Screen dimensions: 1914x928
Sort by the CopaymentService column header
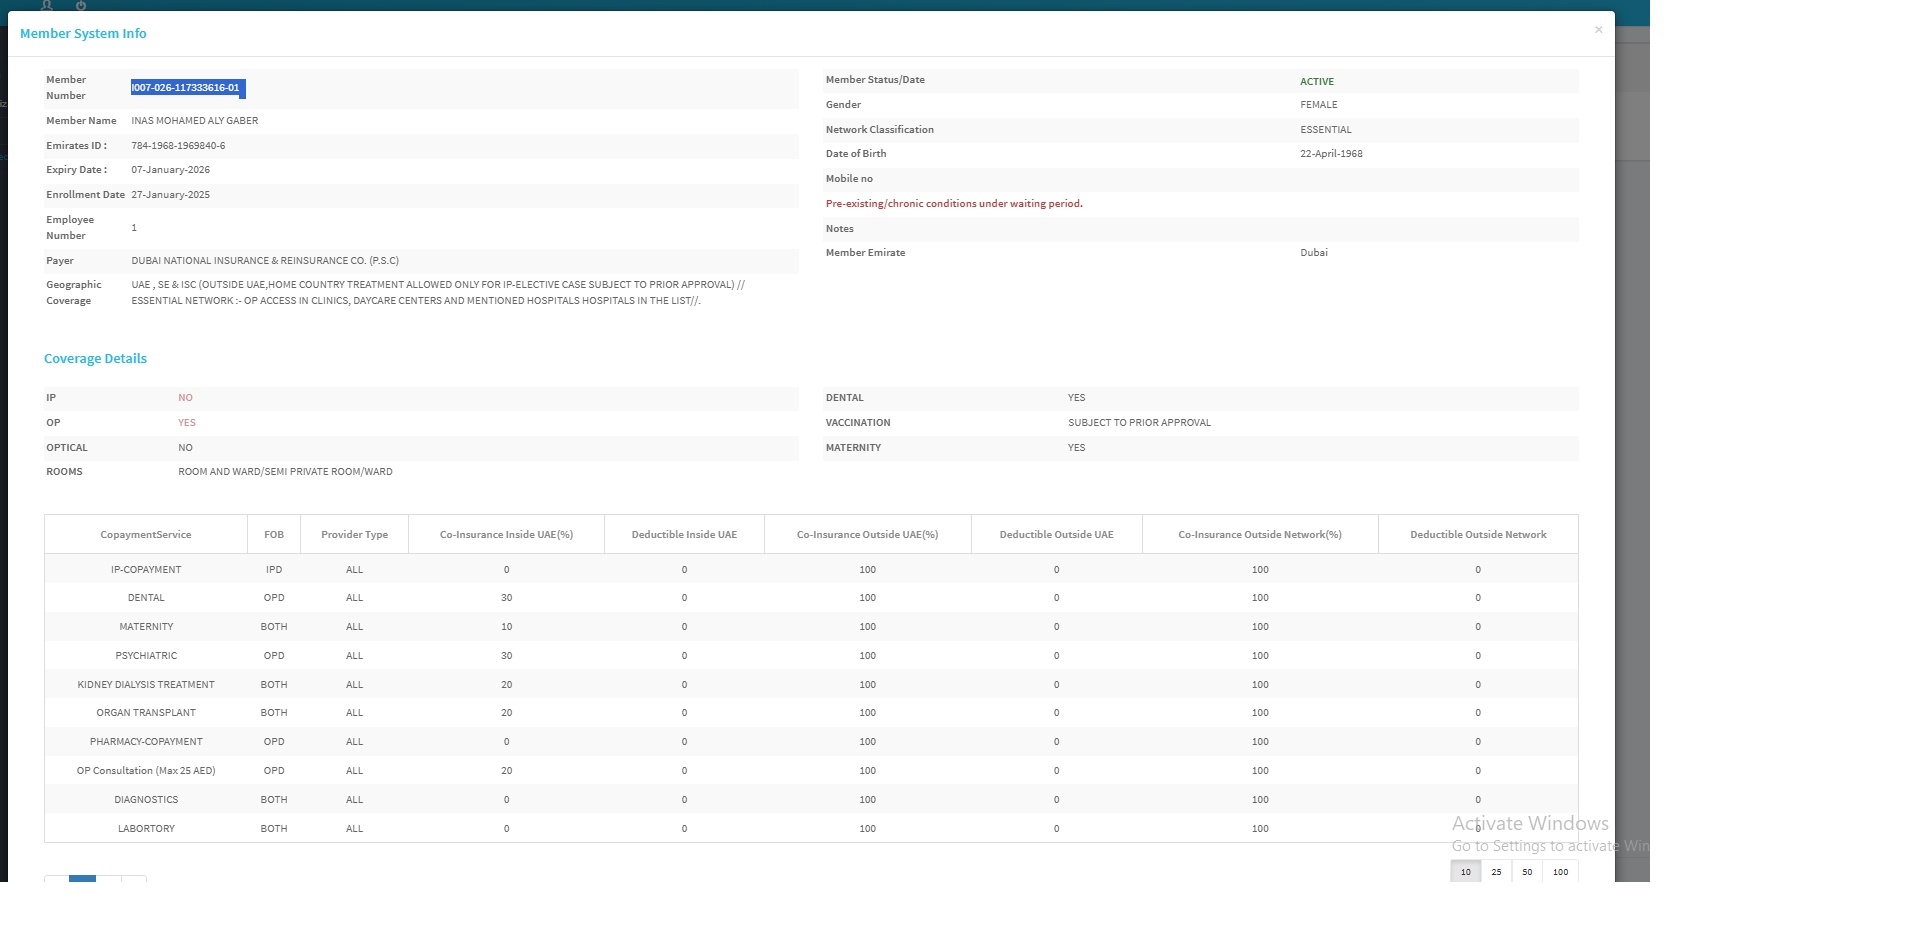[146, 535]
